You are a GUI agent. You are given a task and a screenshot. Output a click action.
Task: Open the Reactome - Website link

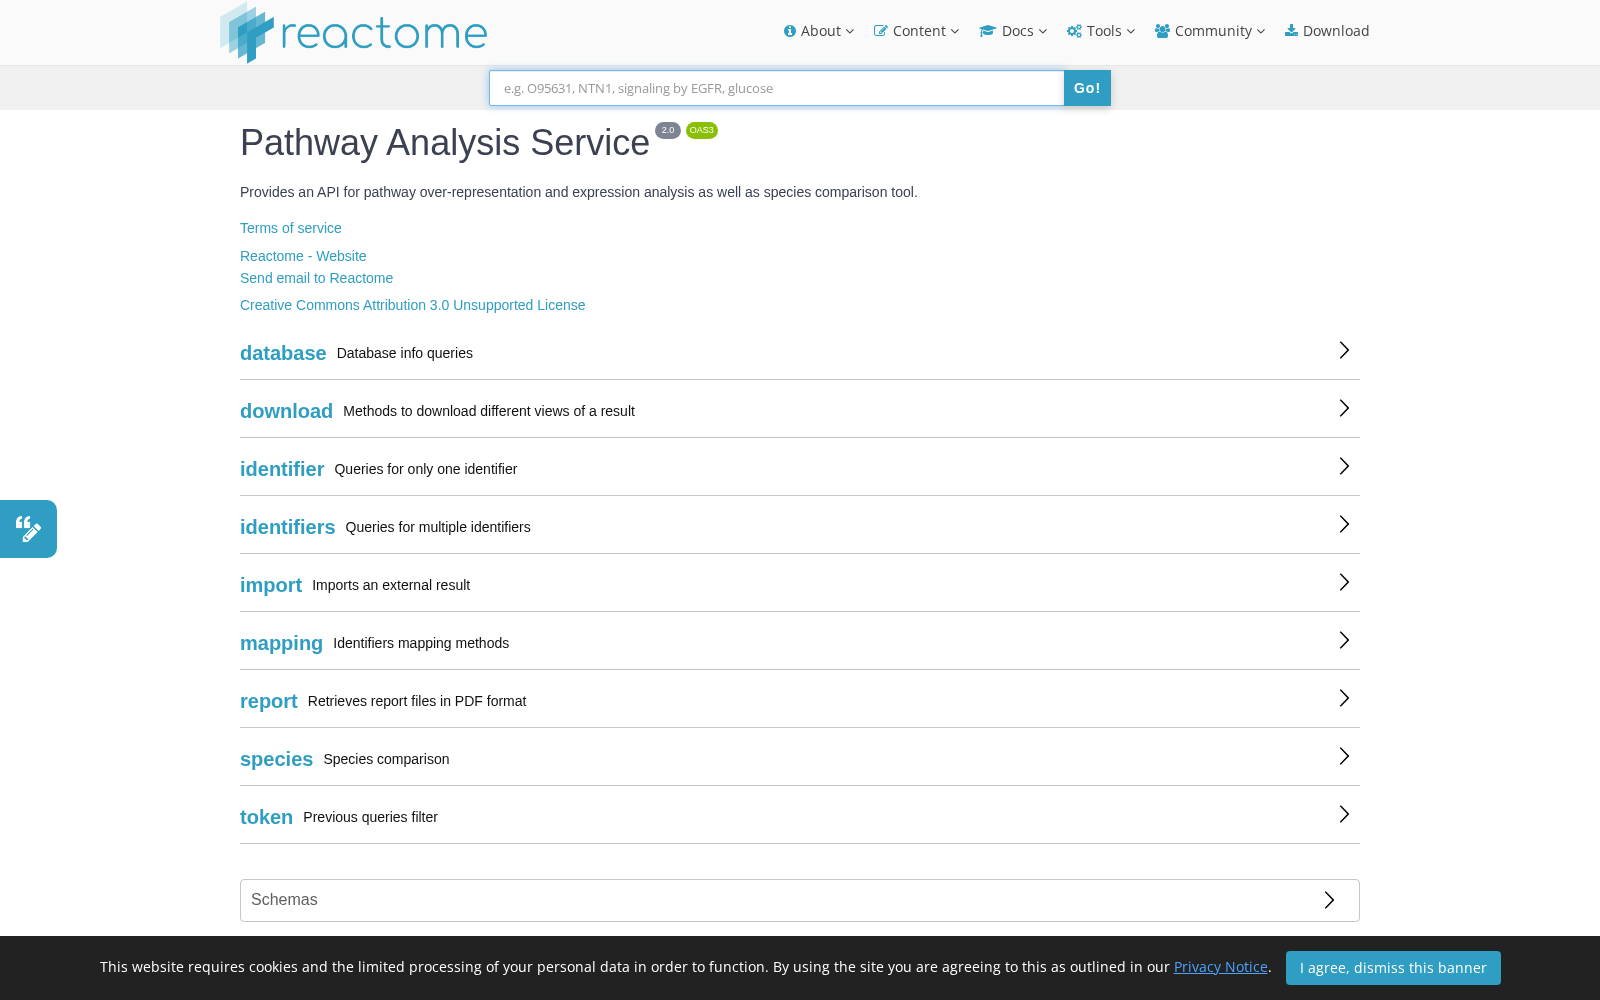[x=303, y=256]
